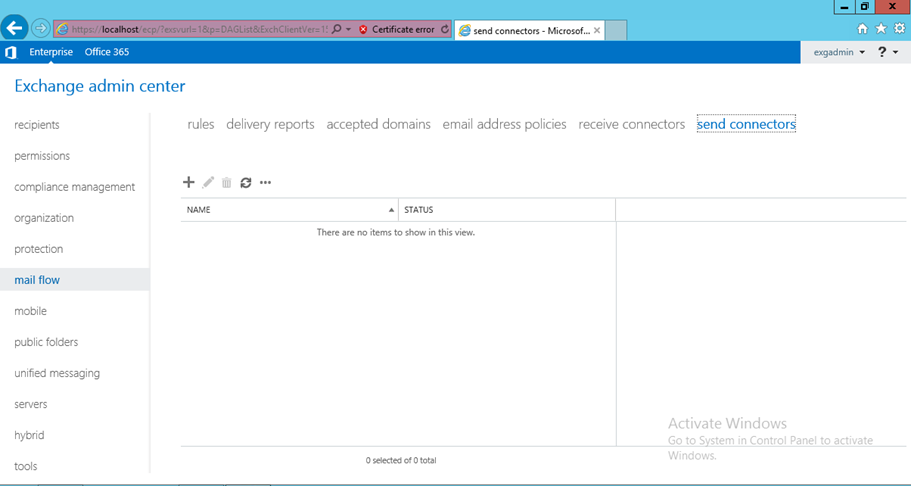Open organization section

point(44,218)
